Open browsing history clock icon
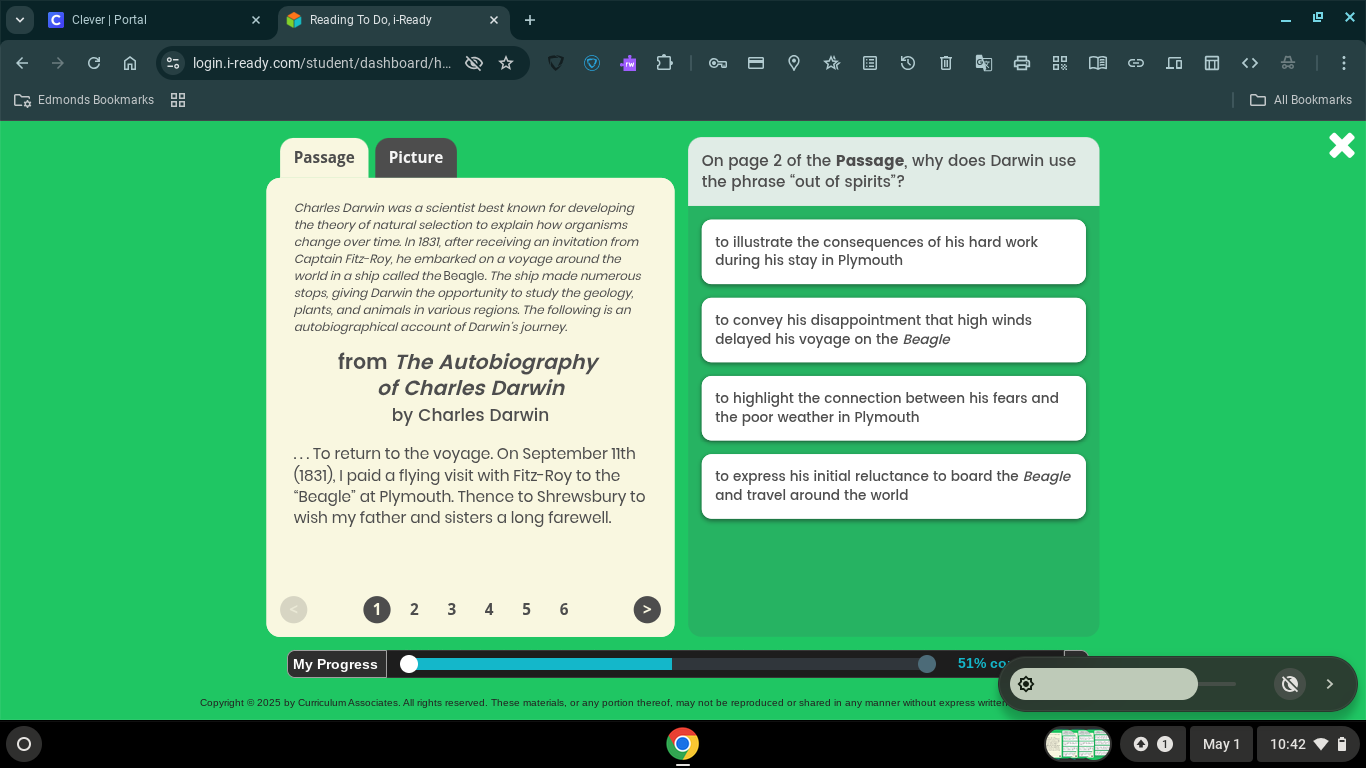This screenshot has width=1366, height=768. 907,62
